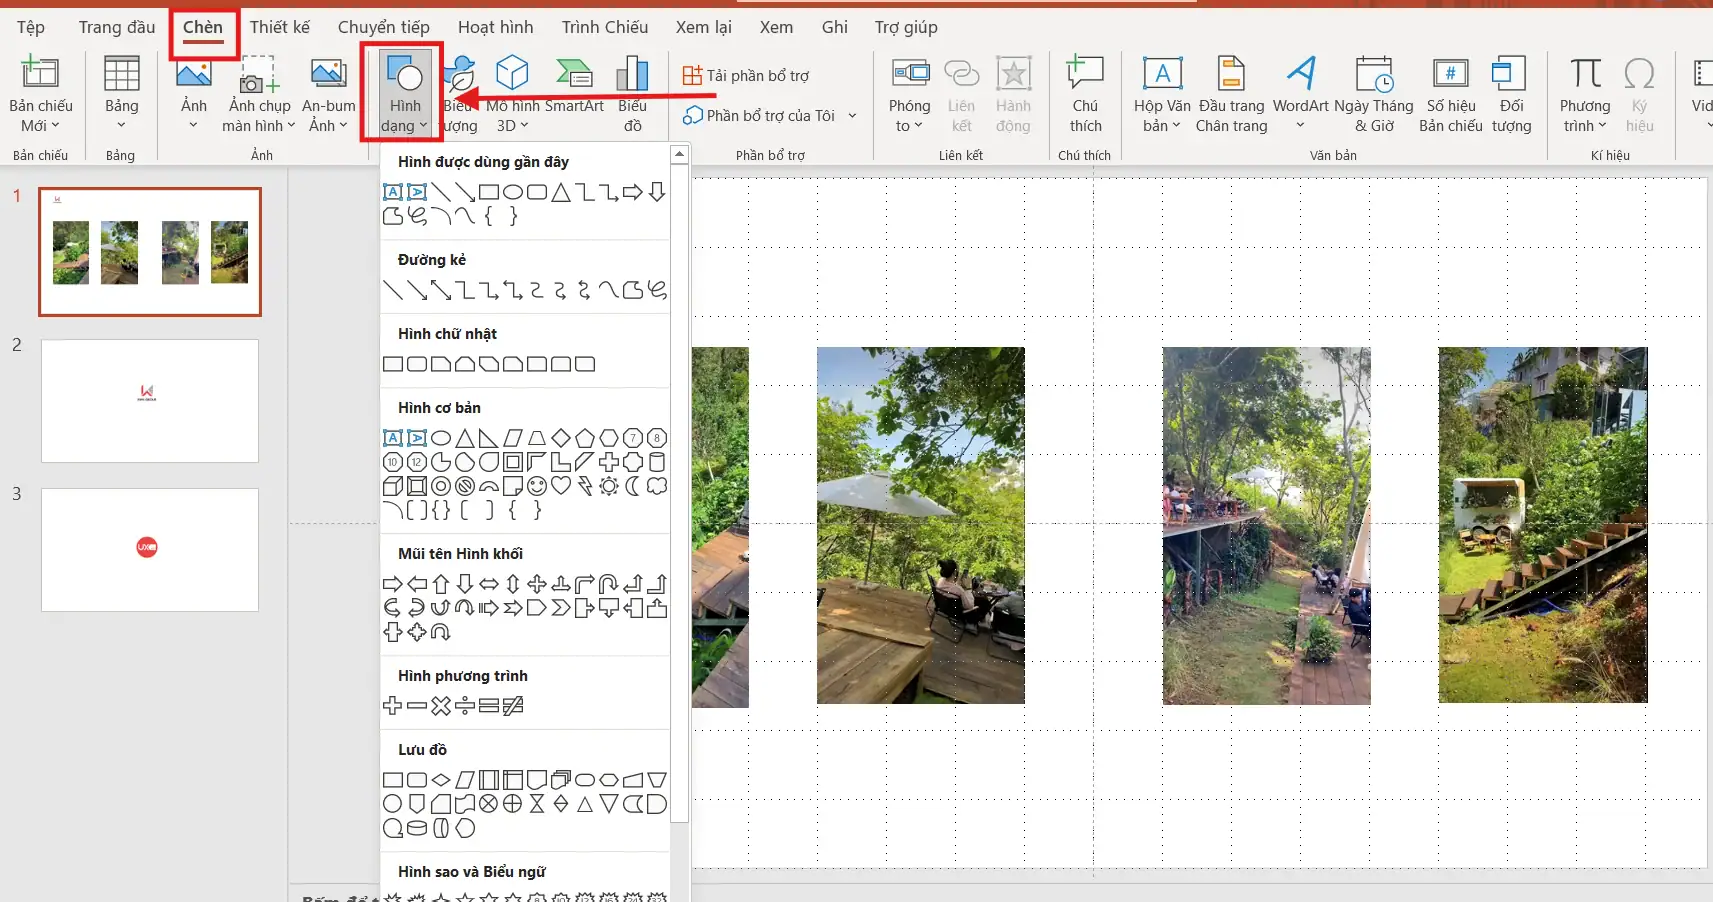Click the shapes gallery scroll-up arrow
1713x902 pixels.
coord(680,154)
